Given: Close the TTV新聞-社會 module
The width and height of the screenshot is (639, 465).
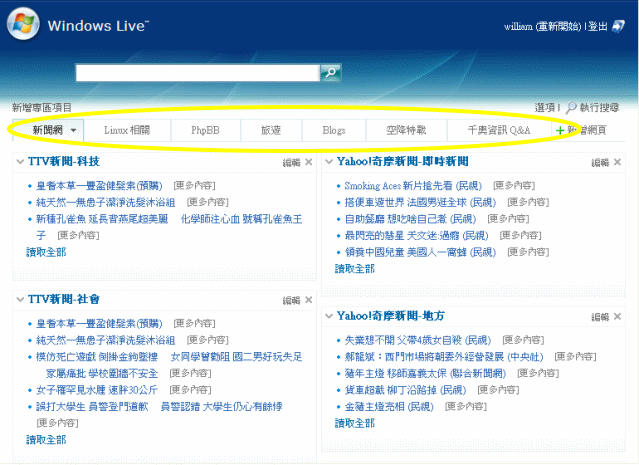Looking at the screenshot, I should click(309, 300).
